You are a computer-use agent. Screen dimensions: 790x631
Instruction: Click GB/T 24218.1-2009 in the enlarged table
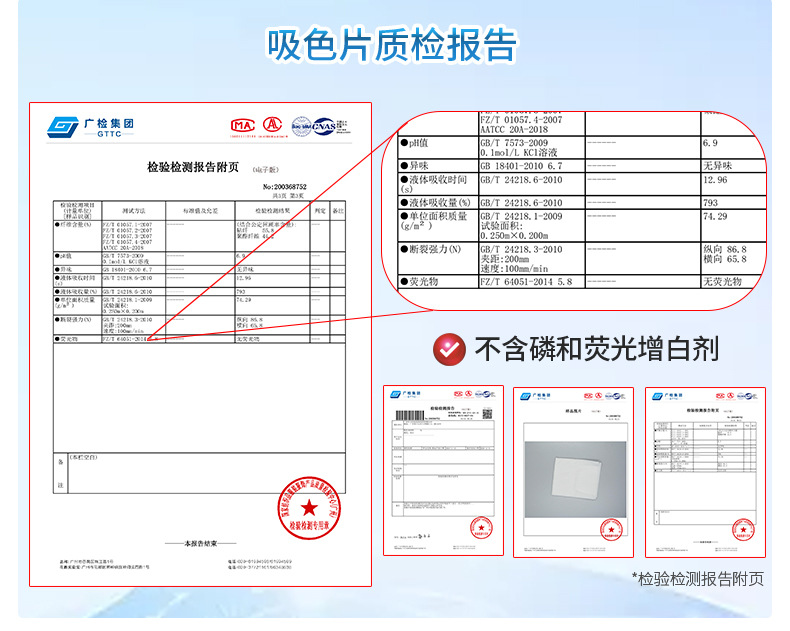coord(521,216)
